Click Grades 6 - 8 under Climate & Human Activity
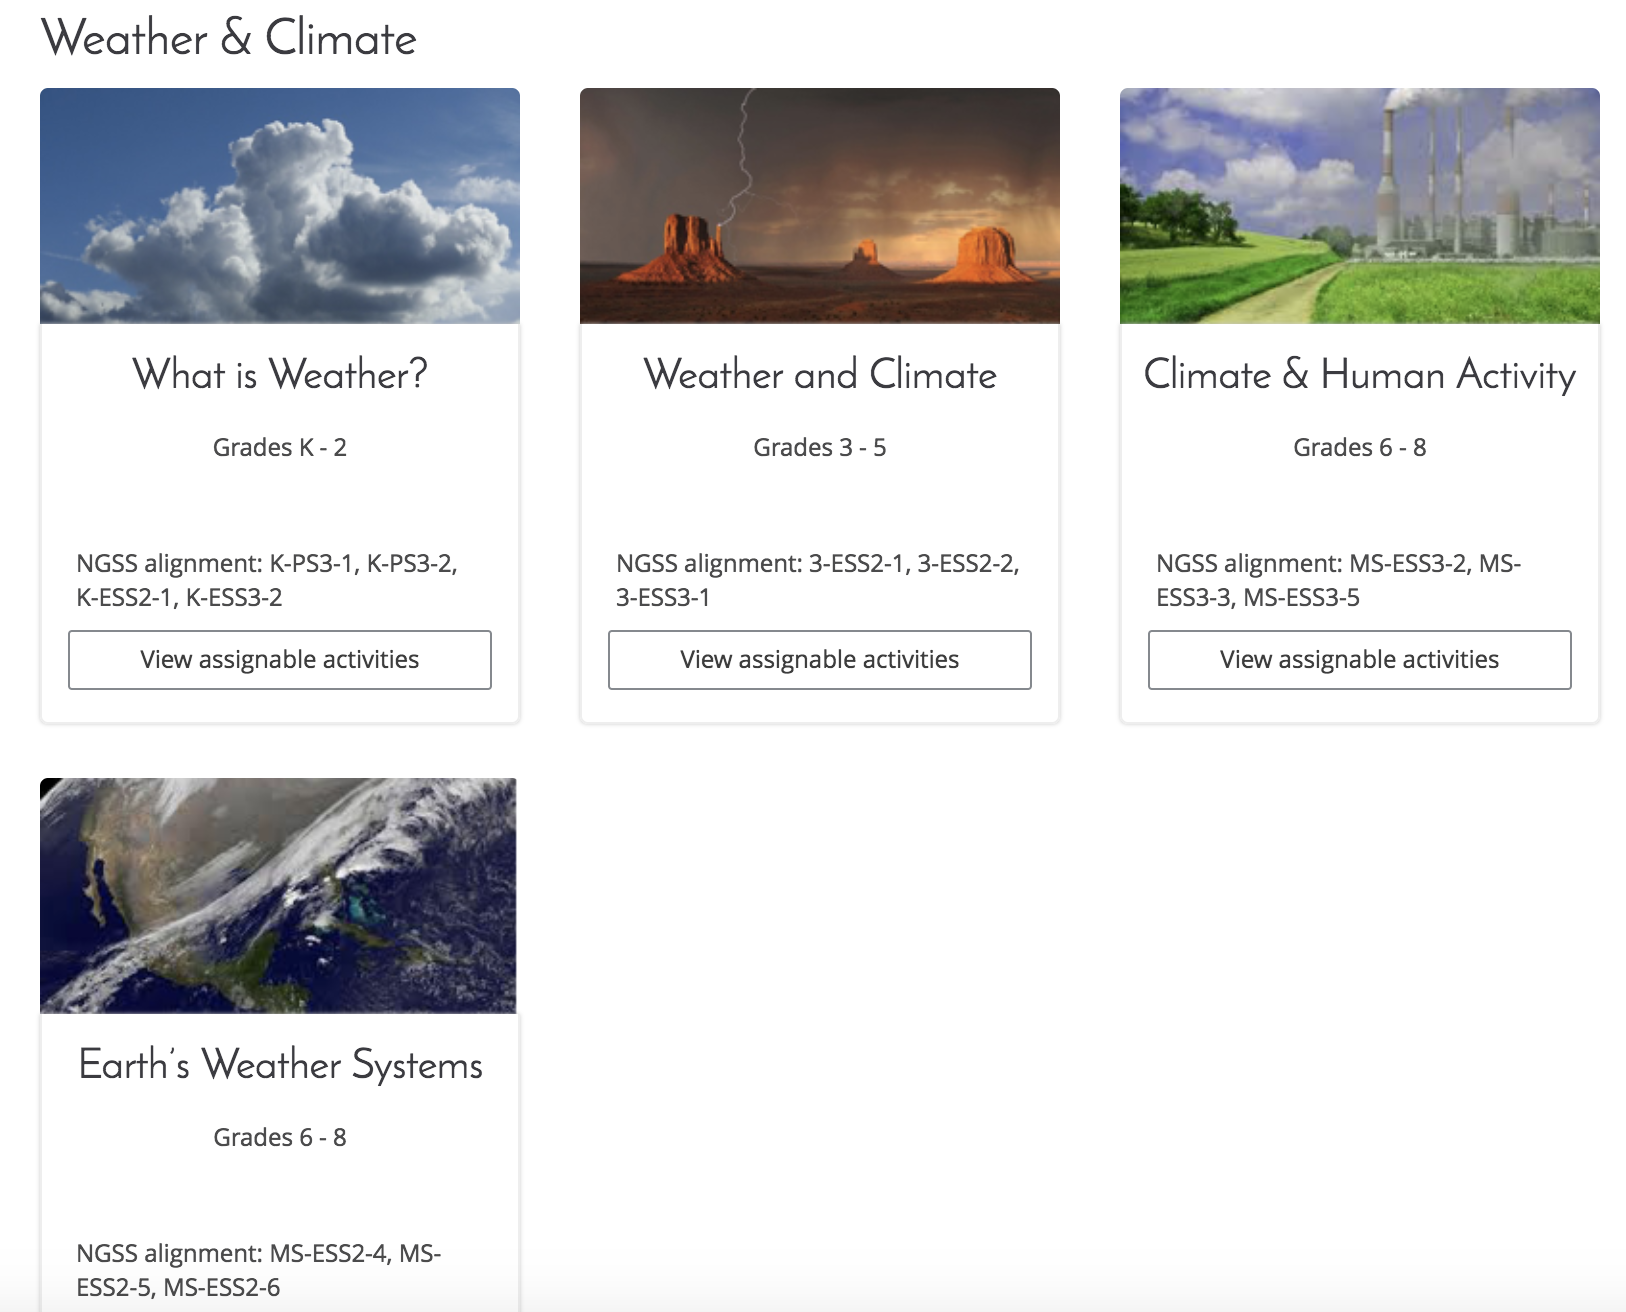This screenshot has width=1626, height=1312. point(1360,447)
